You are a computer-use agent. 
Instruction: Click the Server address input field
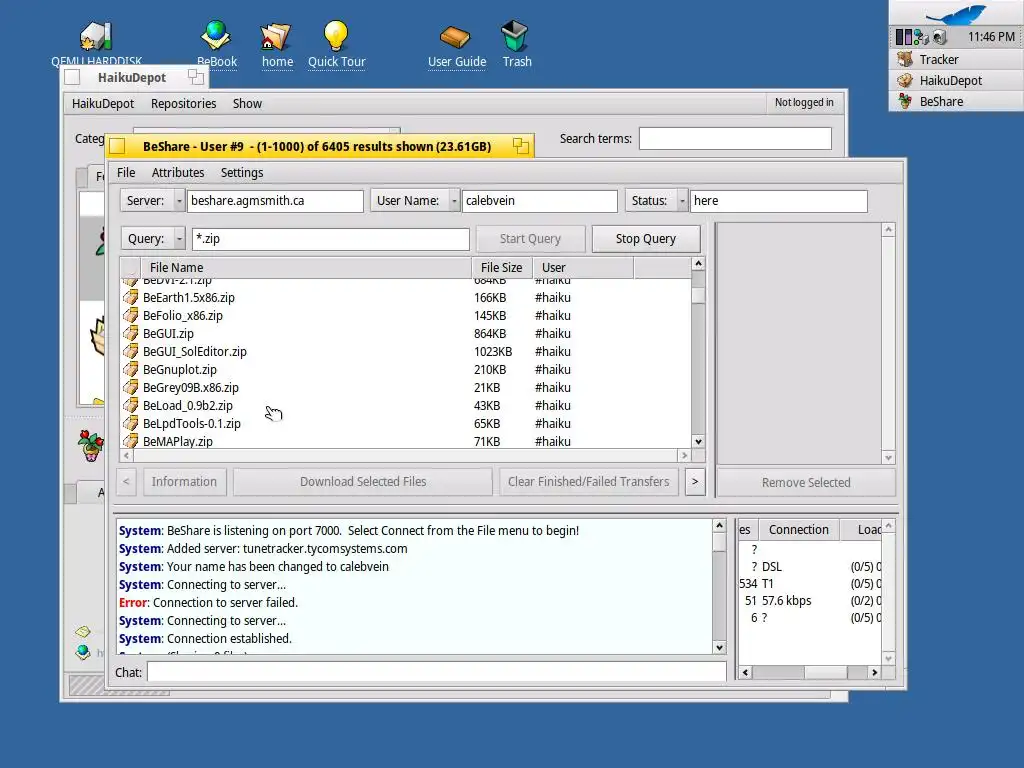pos(275,201)
